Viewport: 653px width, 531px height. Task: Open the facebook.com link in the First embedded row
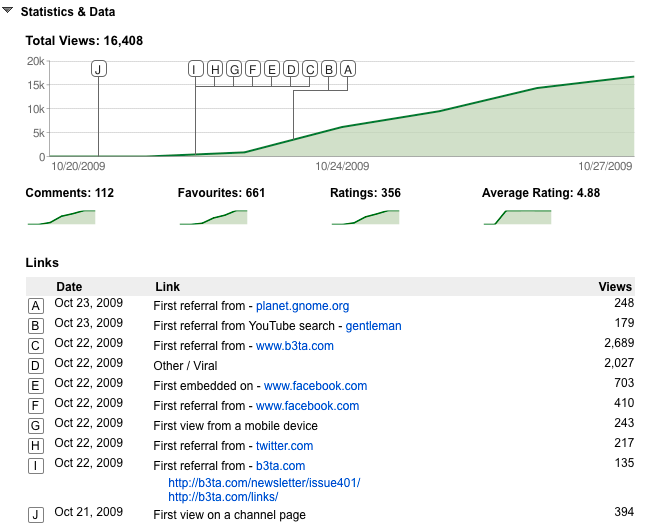(x=316, y=386)
